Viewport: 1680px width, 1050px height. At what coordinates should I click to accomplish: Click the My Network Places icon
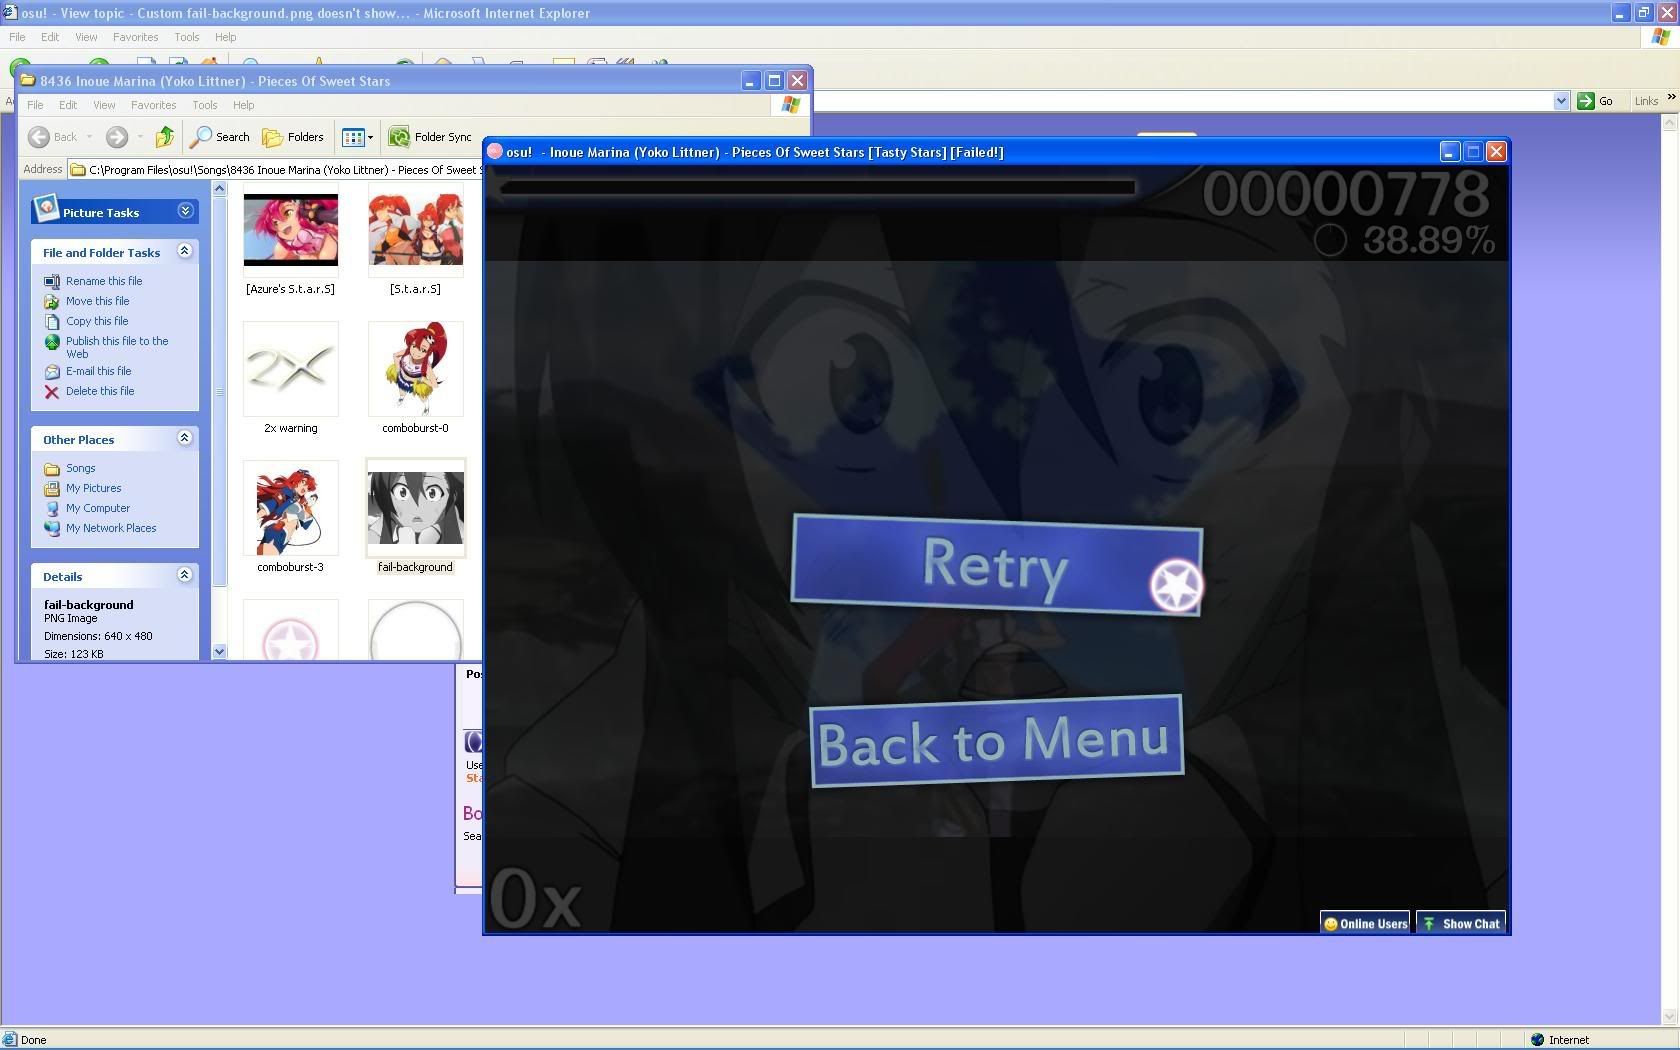coord(52,529)
